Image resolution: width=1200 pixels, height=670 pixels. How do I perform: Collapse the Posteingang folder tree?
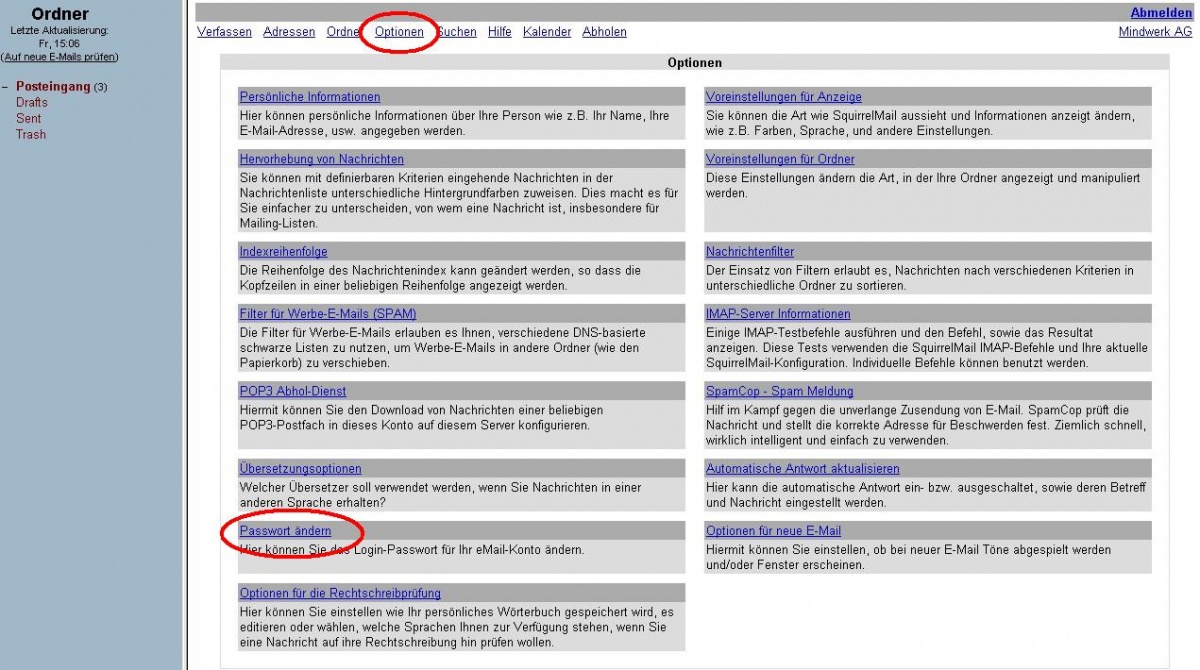(x=6, y=87)
